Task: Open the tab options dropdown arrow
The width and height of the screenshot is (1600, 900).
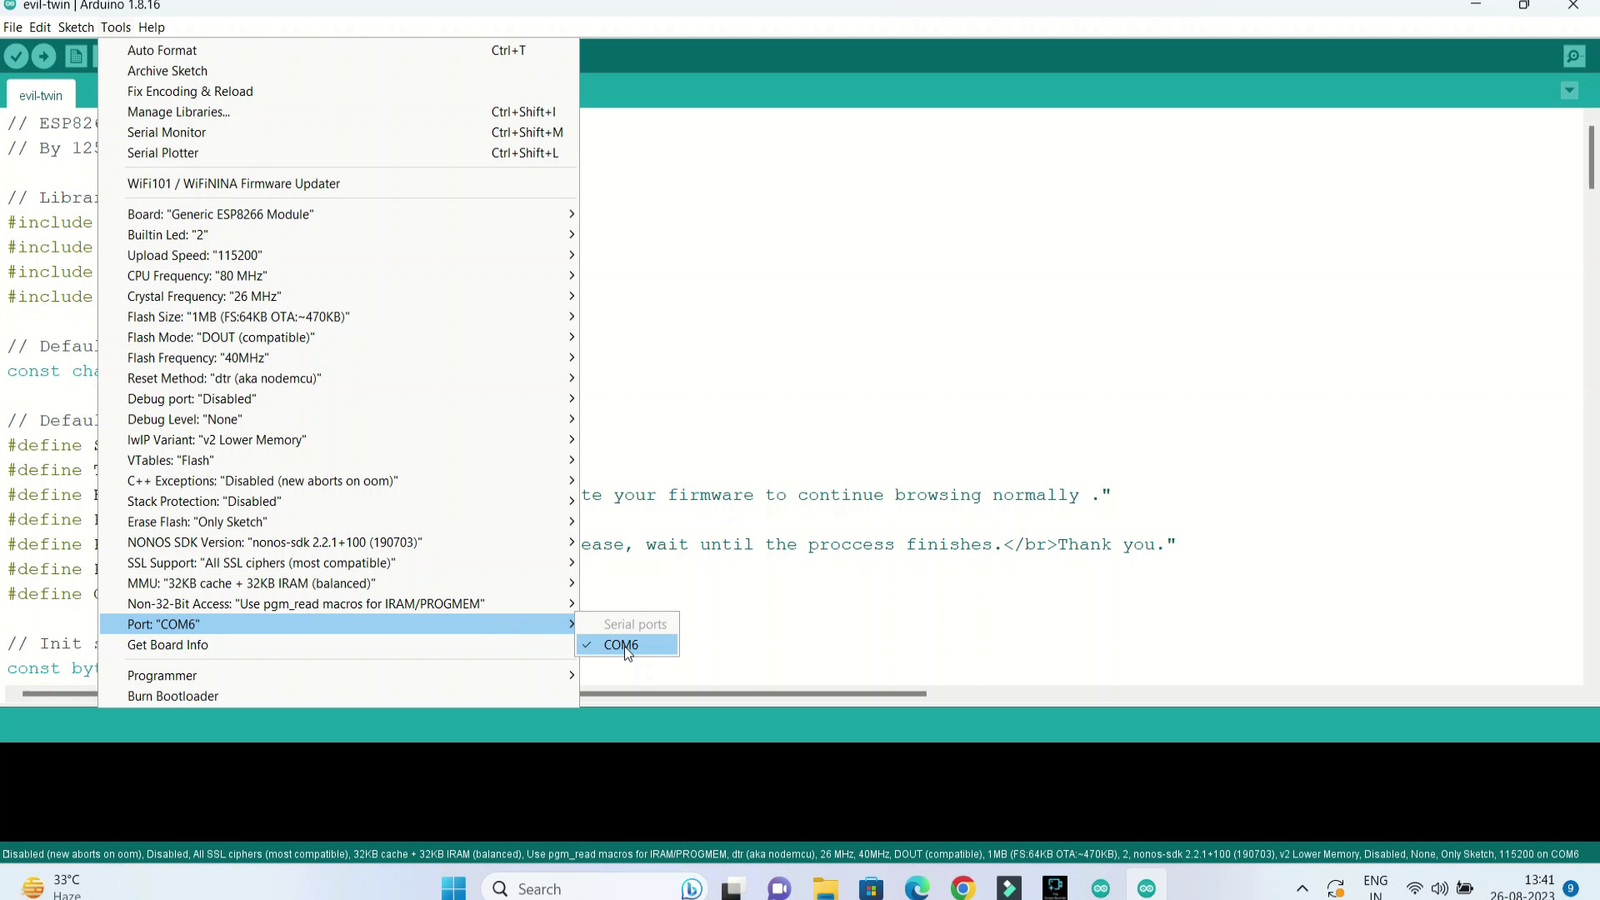Action: (1569, 91)
